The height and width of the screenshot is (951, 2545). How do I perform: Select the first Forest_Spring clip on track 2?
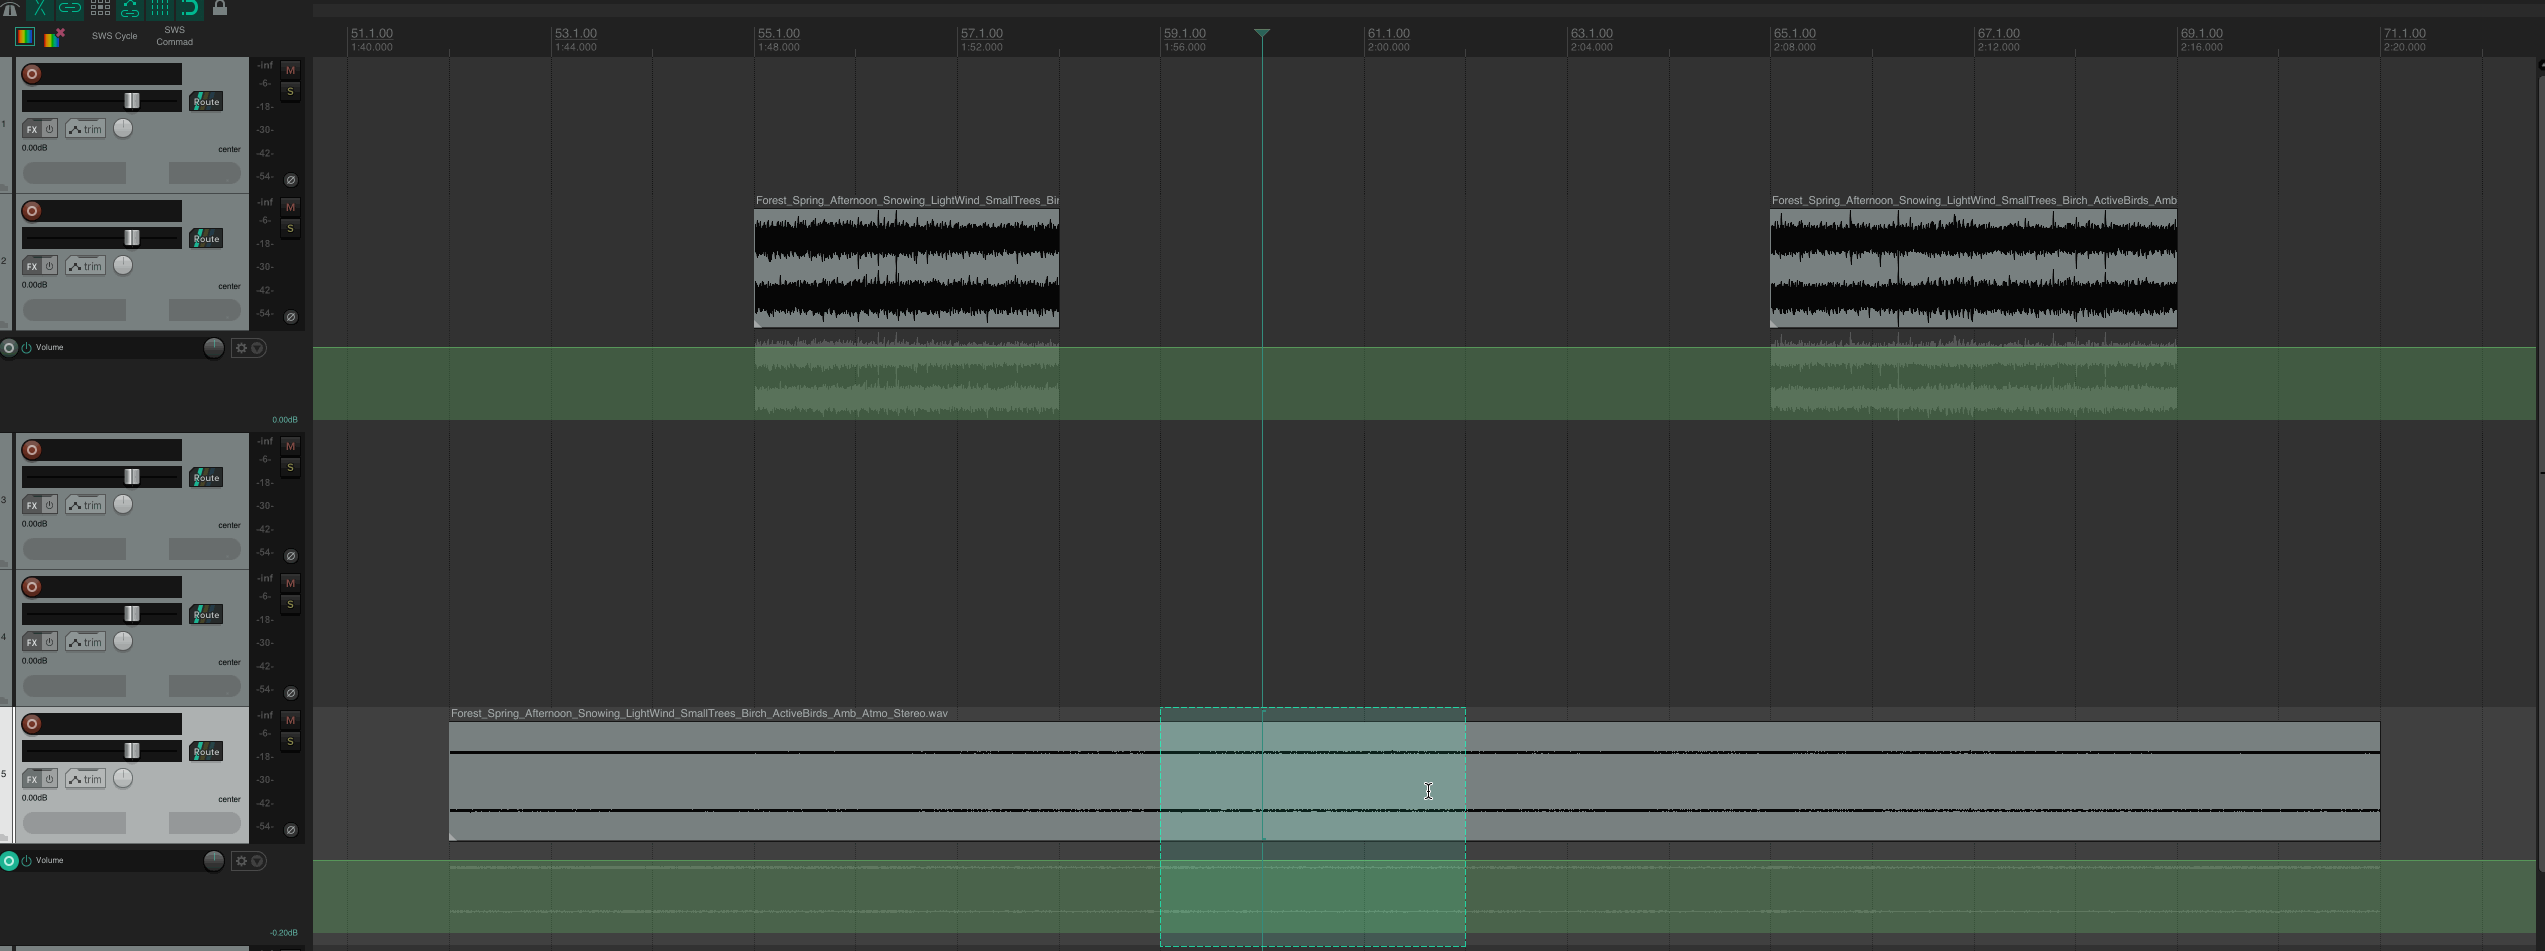(x=907, y=268)
